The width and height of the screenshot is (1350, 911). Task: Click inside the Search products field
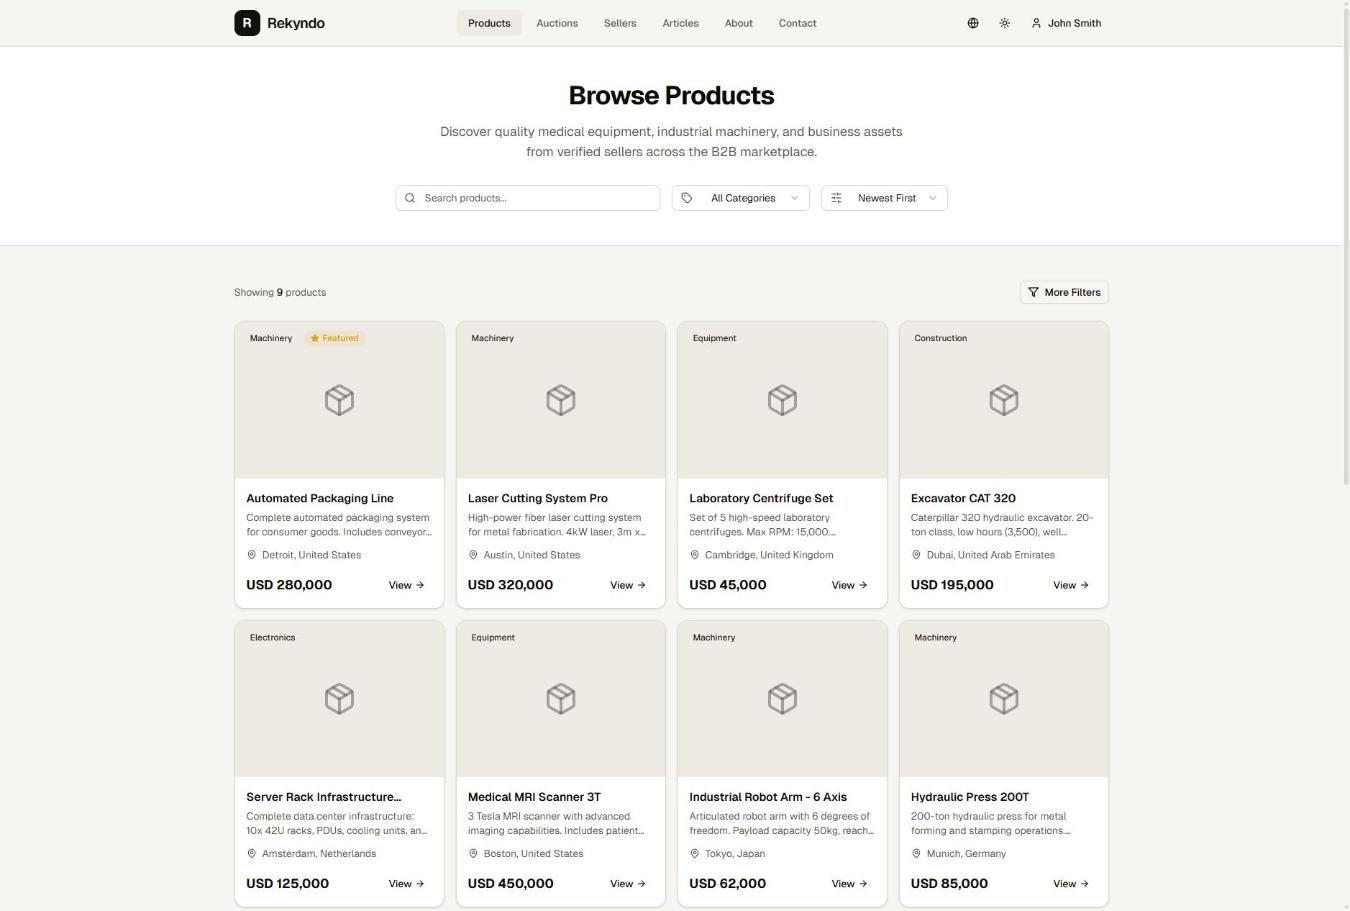pyautogui.click(x=530, y=197)
